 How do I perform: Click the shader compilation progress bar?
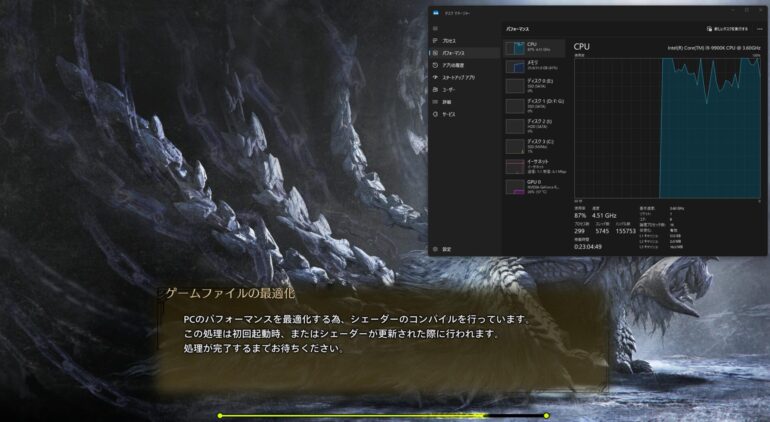(383, 415)
